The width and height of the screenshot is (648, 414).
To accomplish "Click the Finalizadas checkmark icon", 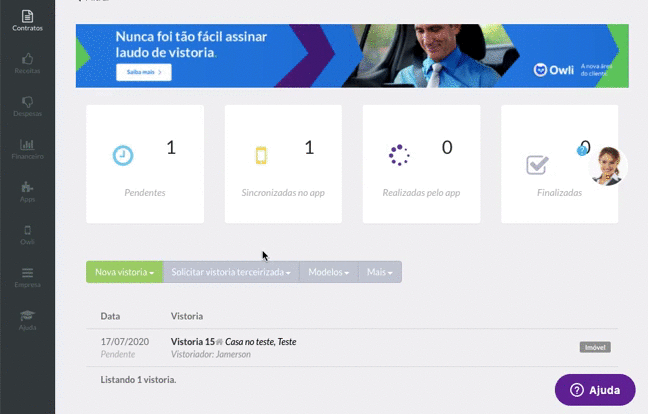I will click(x=537, y=164).
